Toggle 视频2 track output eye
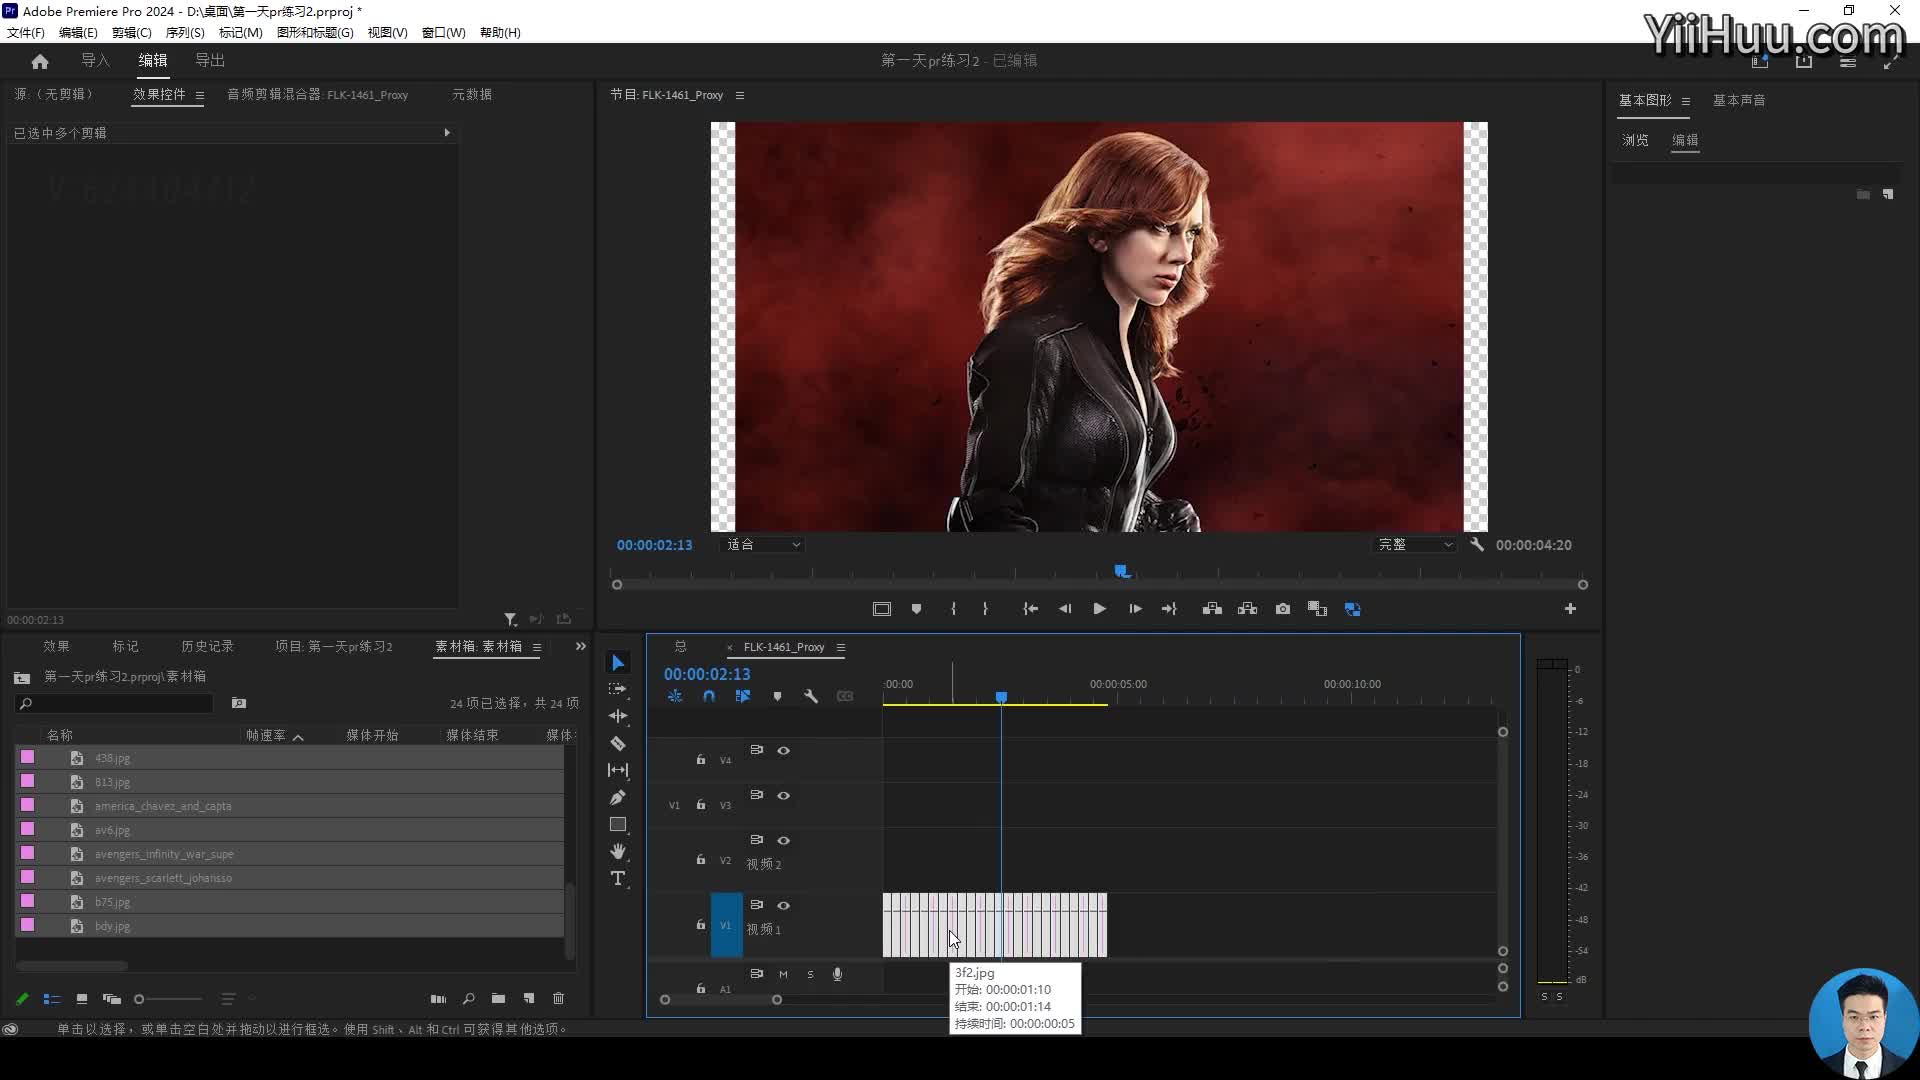Screen dimensions: 1920x1080 [784, 840]
